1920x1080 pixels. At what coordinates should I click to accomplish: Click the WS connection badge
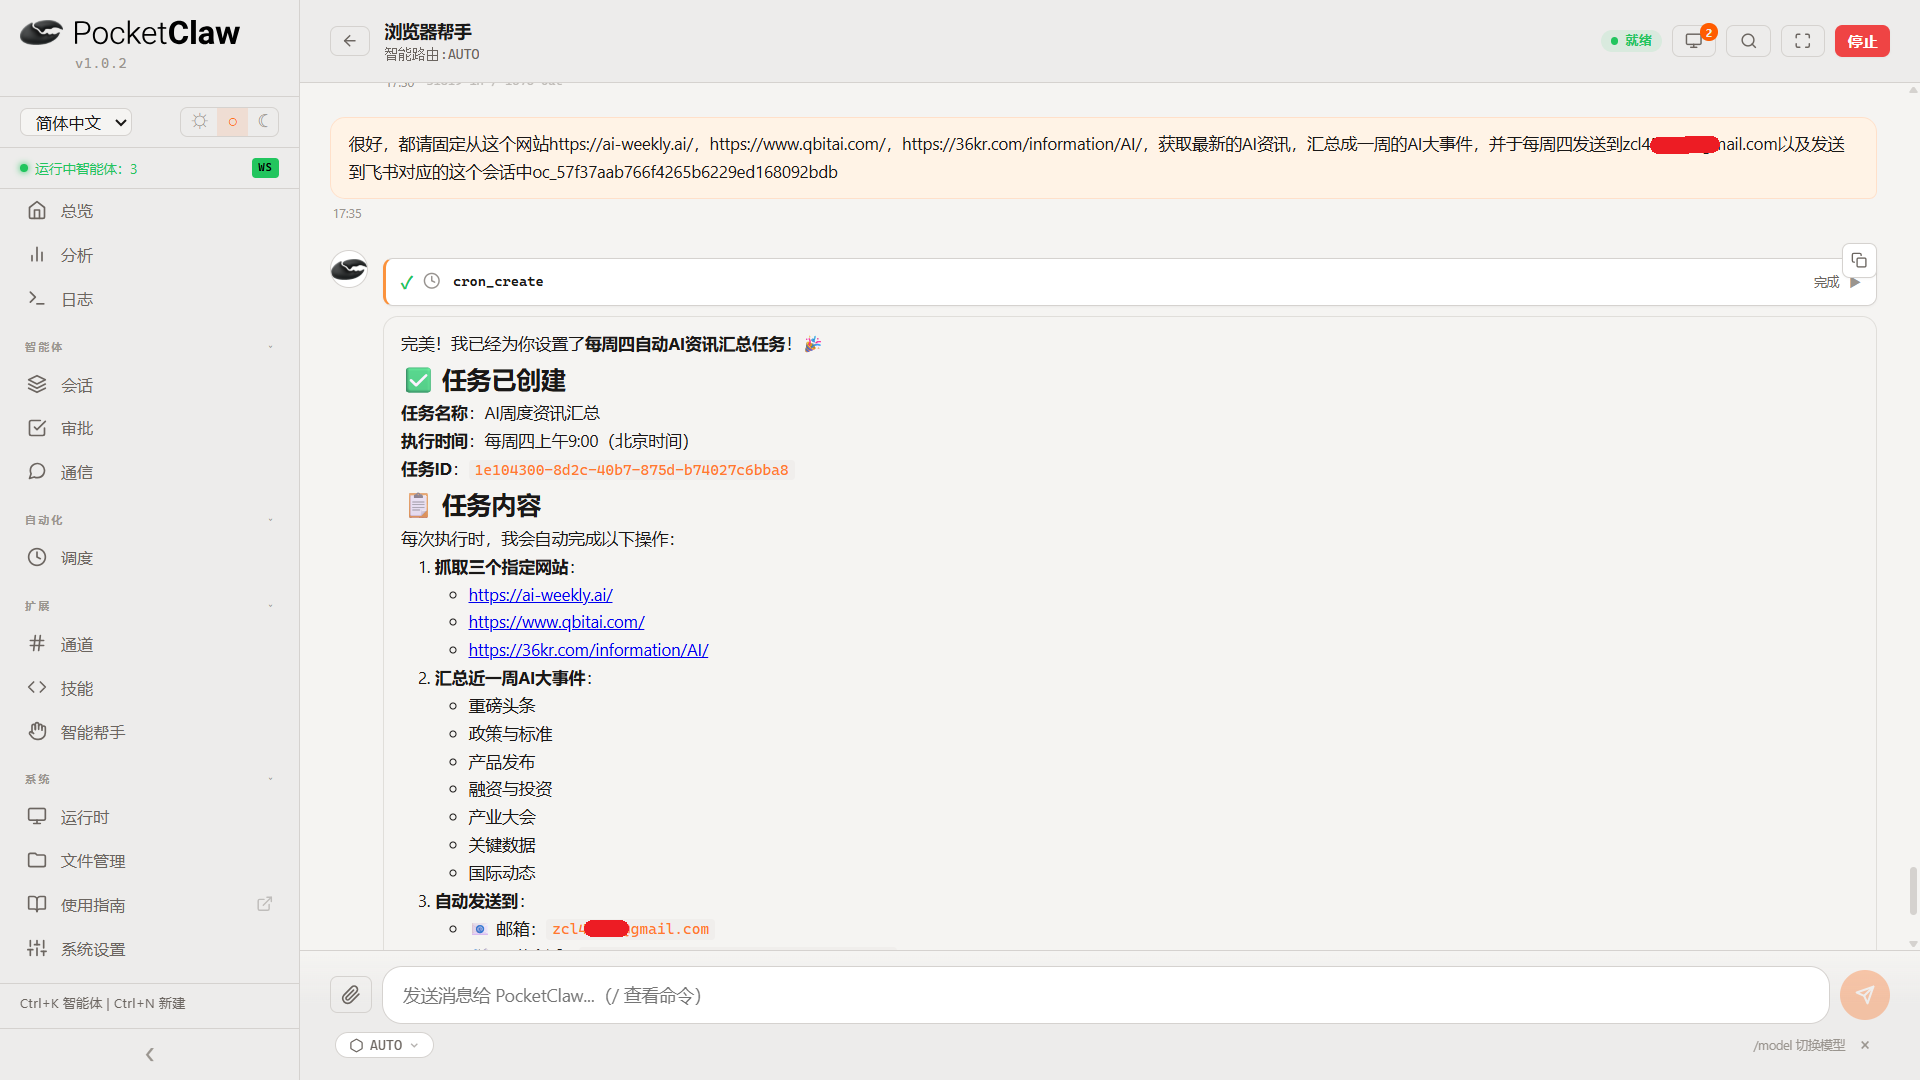tap(265, 168)
